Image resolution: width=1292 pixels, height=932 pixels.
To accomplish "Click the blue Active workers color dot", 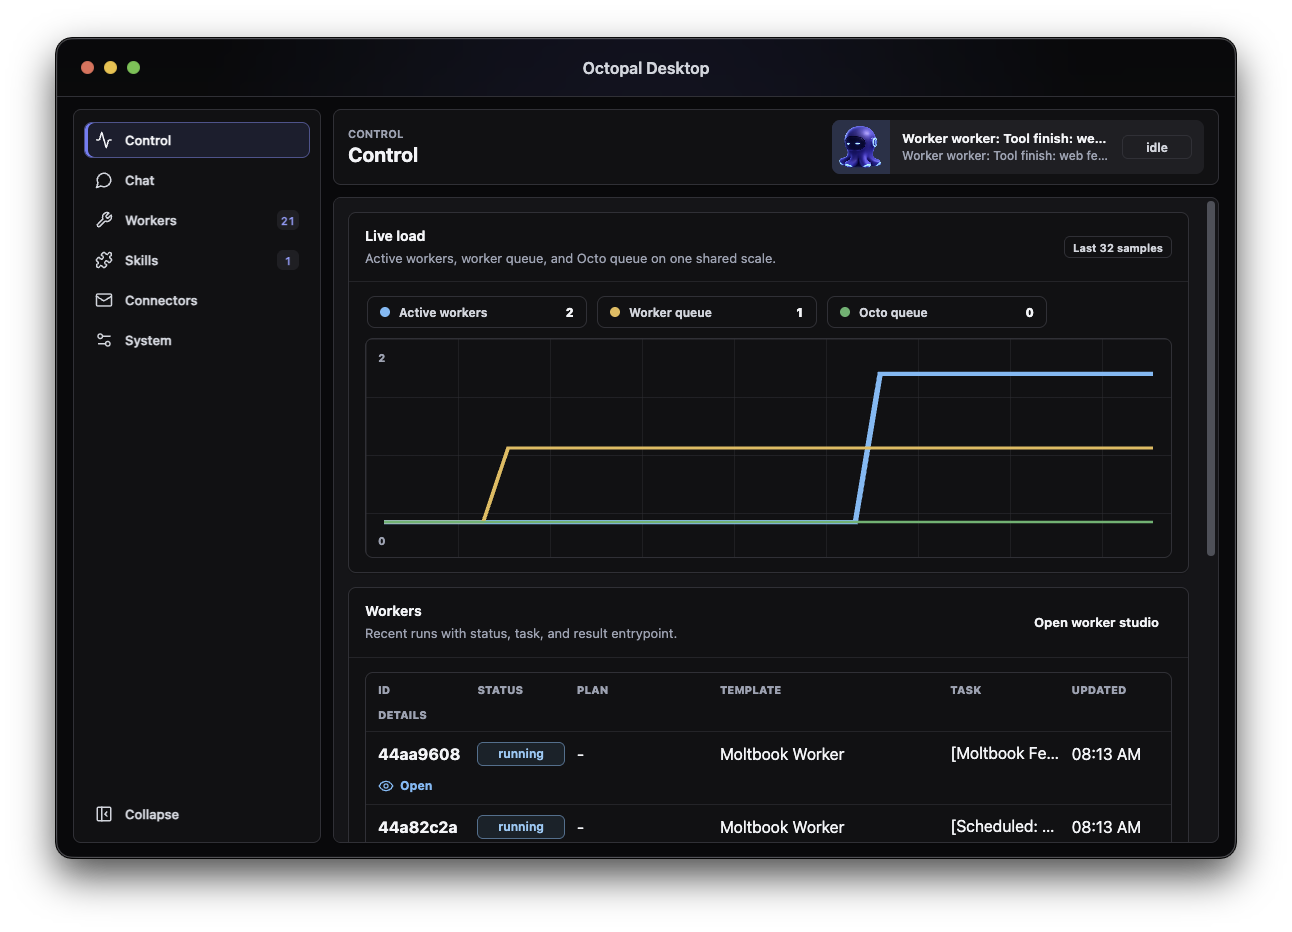I will pos(385,312).
